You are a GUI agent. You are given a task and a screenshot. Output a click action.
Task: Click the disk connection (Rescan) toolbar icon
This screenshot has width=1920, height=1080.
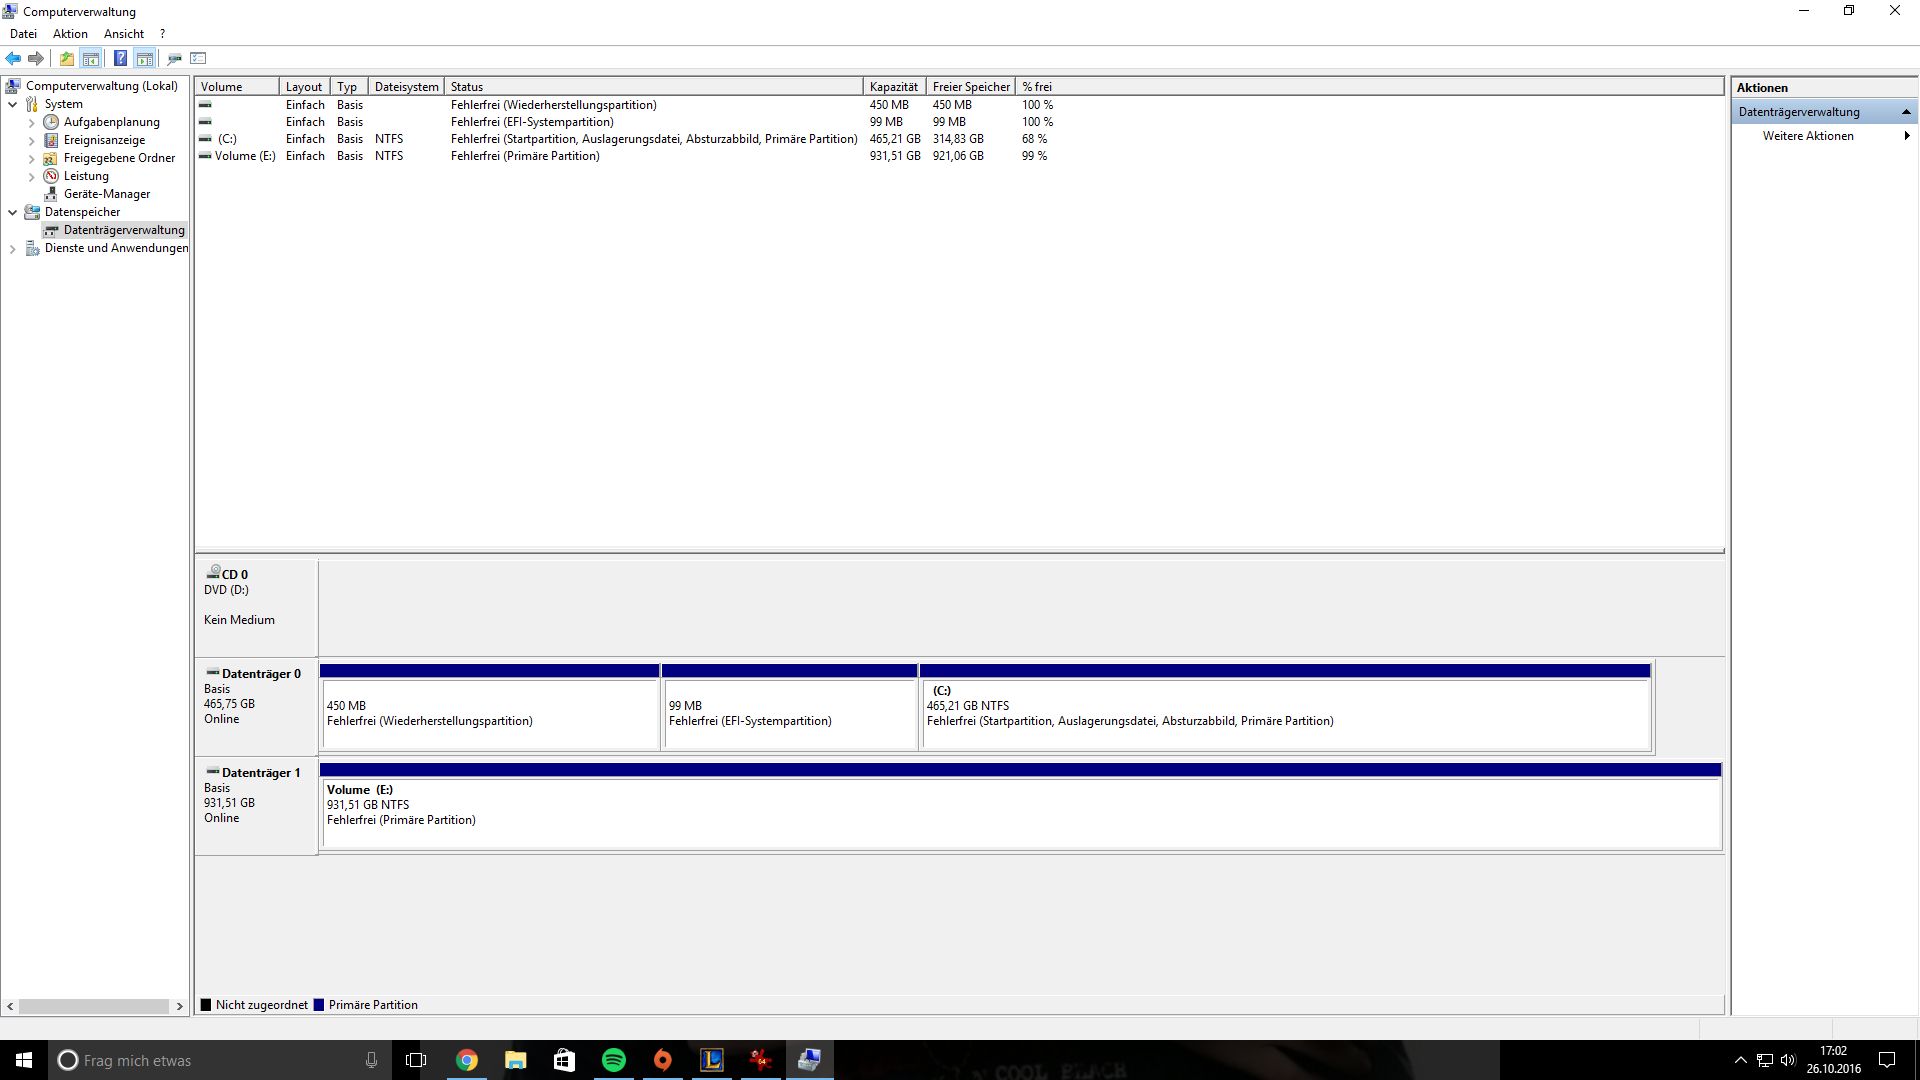pyautogui.click(x=174, y=58)
